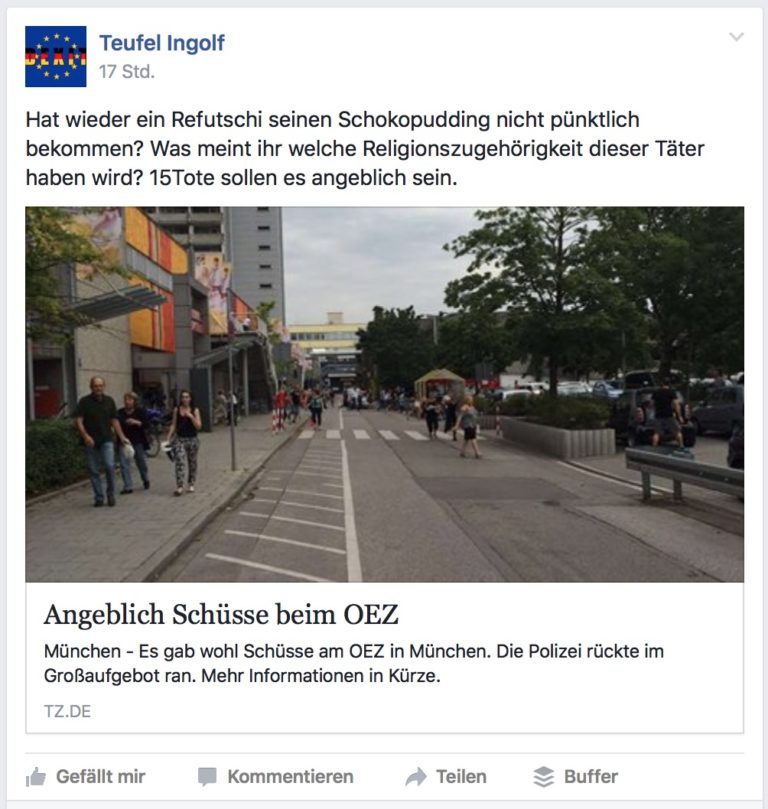Image resolution: width=768 pixels, height=809 pixels.
Task: Click the comment speech bubble icon
Action: pos(207,776)
